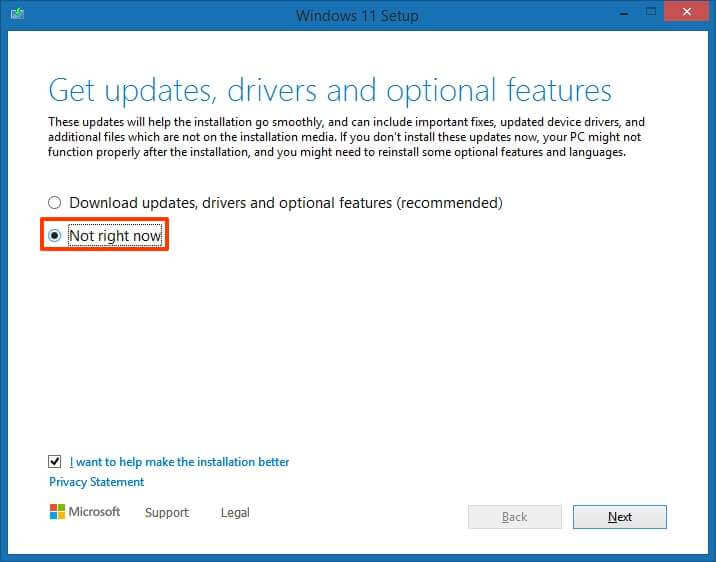
Task: Open the Support link
Action: point(167,512)
